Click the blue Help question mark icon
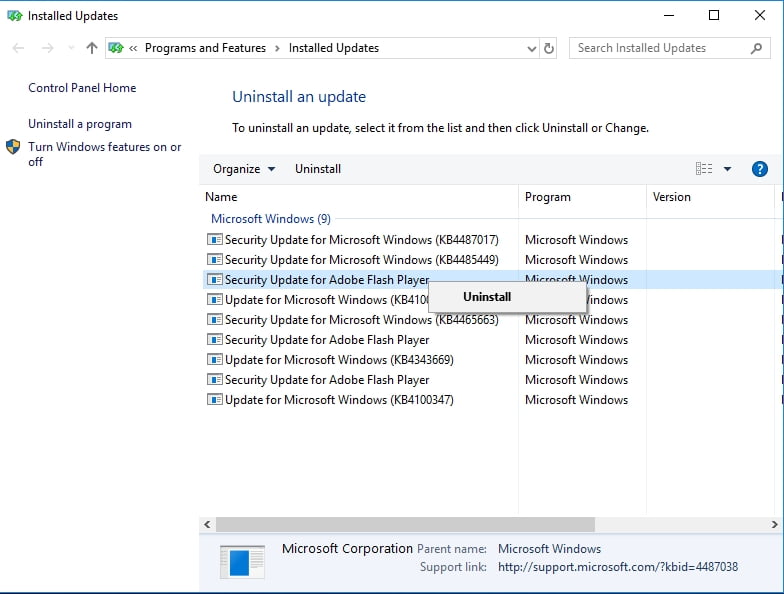Image resolution: width=784 pixels, height=594 pixels. tap(759, 169)
